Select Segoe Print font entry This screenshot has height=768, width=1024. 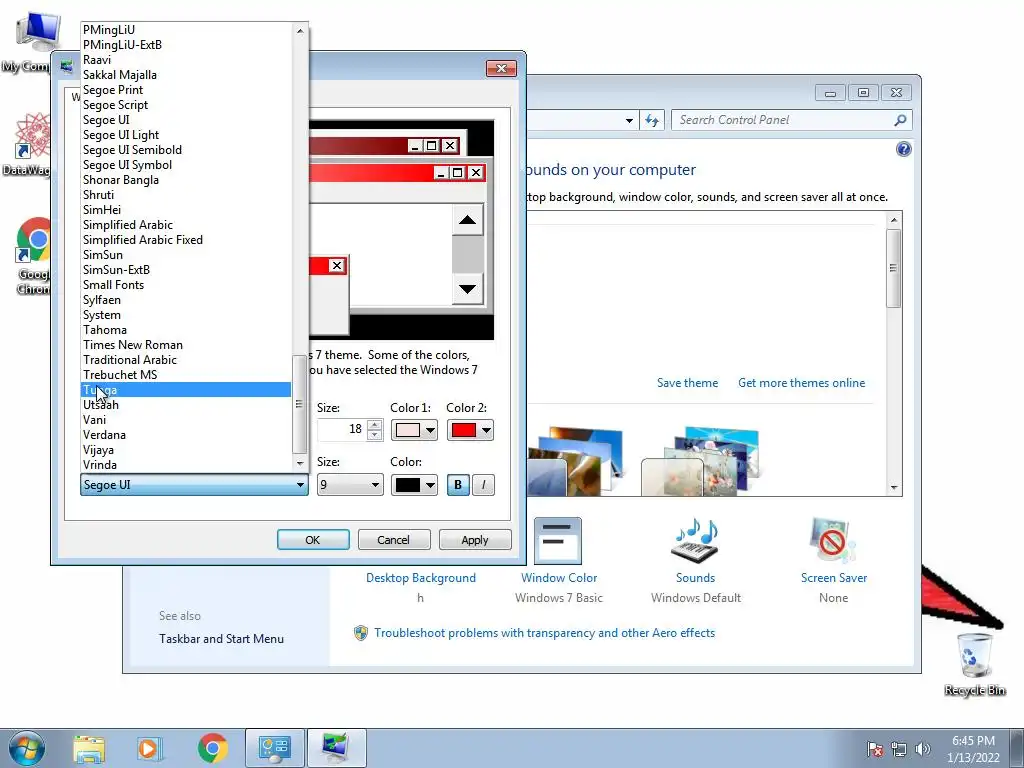185,89
